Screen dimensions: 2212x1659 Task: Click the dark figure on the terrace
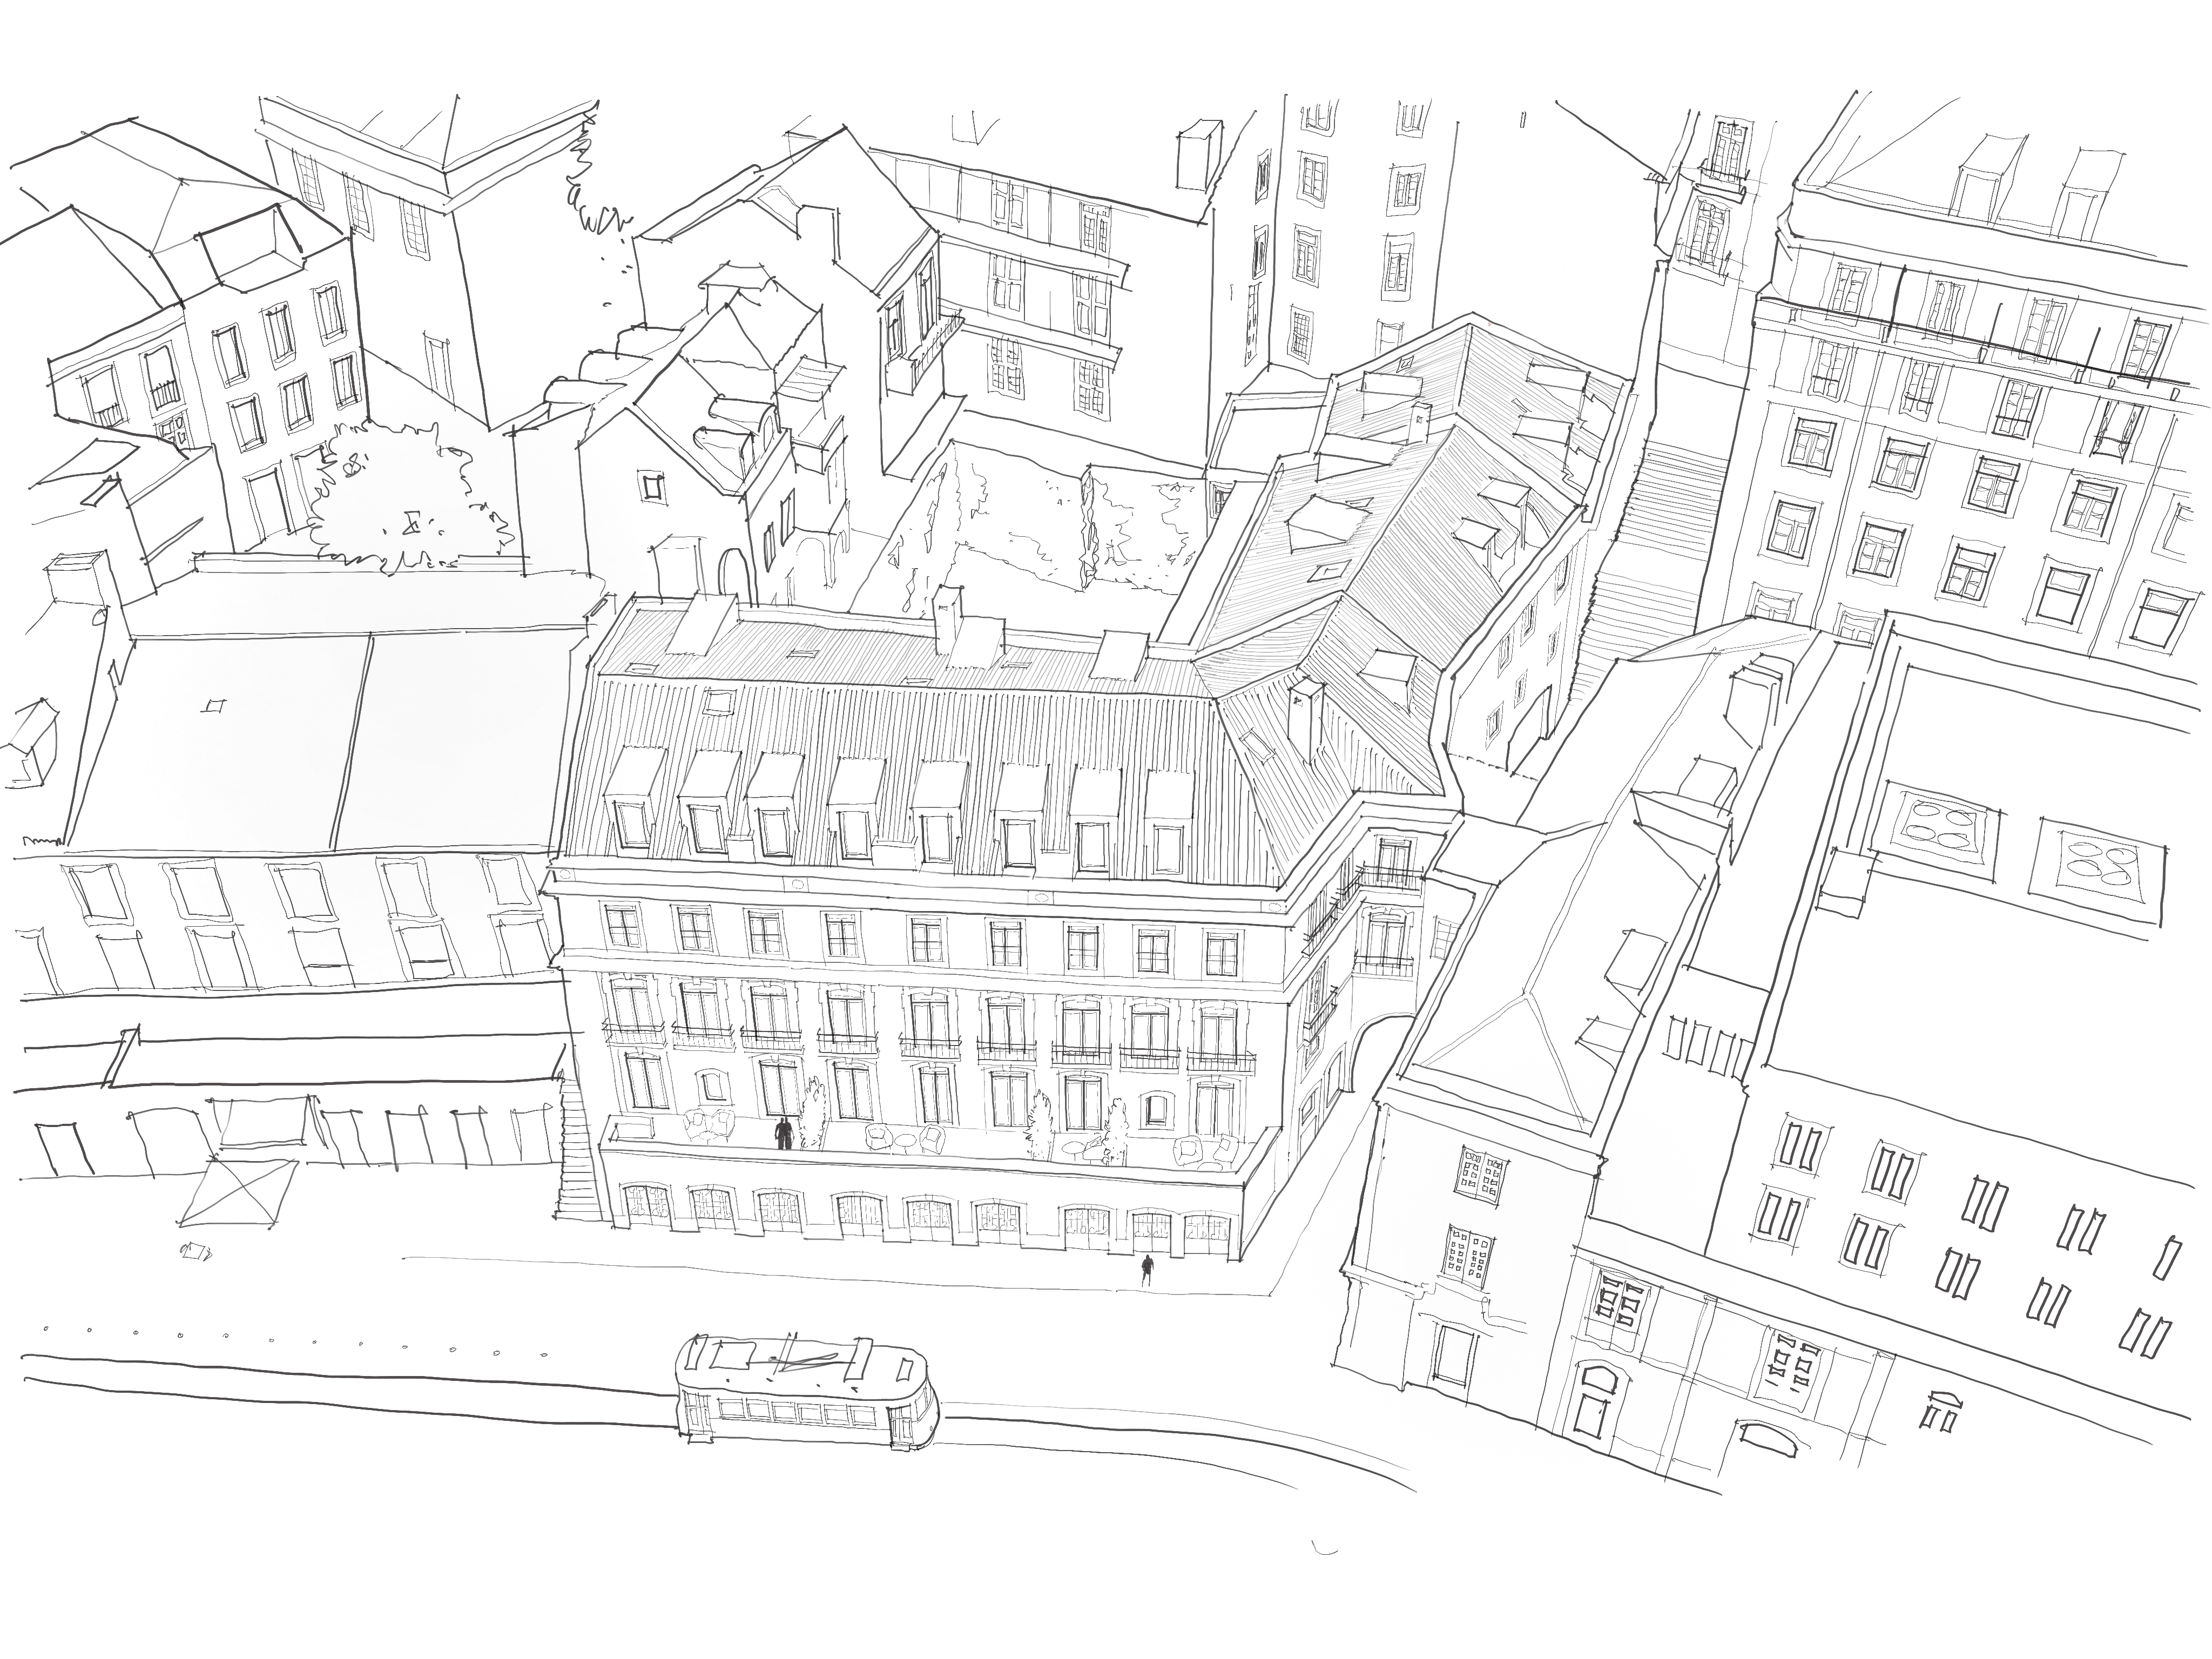click(784, 1133)
